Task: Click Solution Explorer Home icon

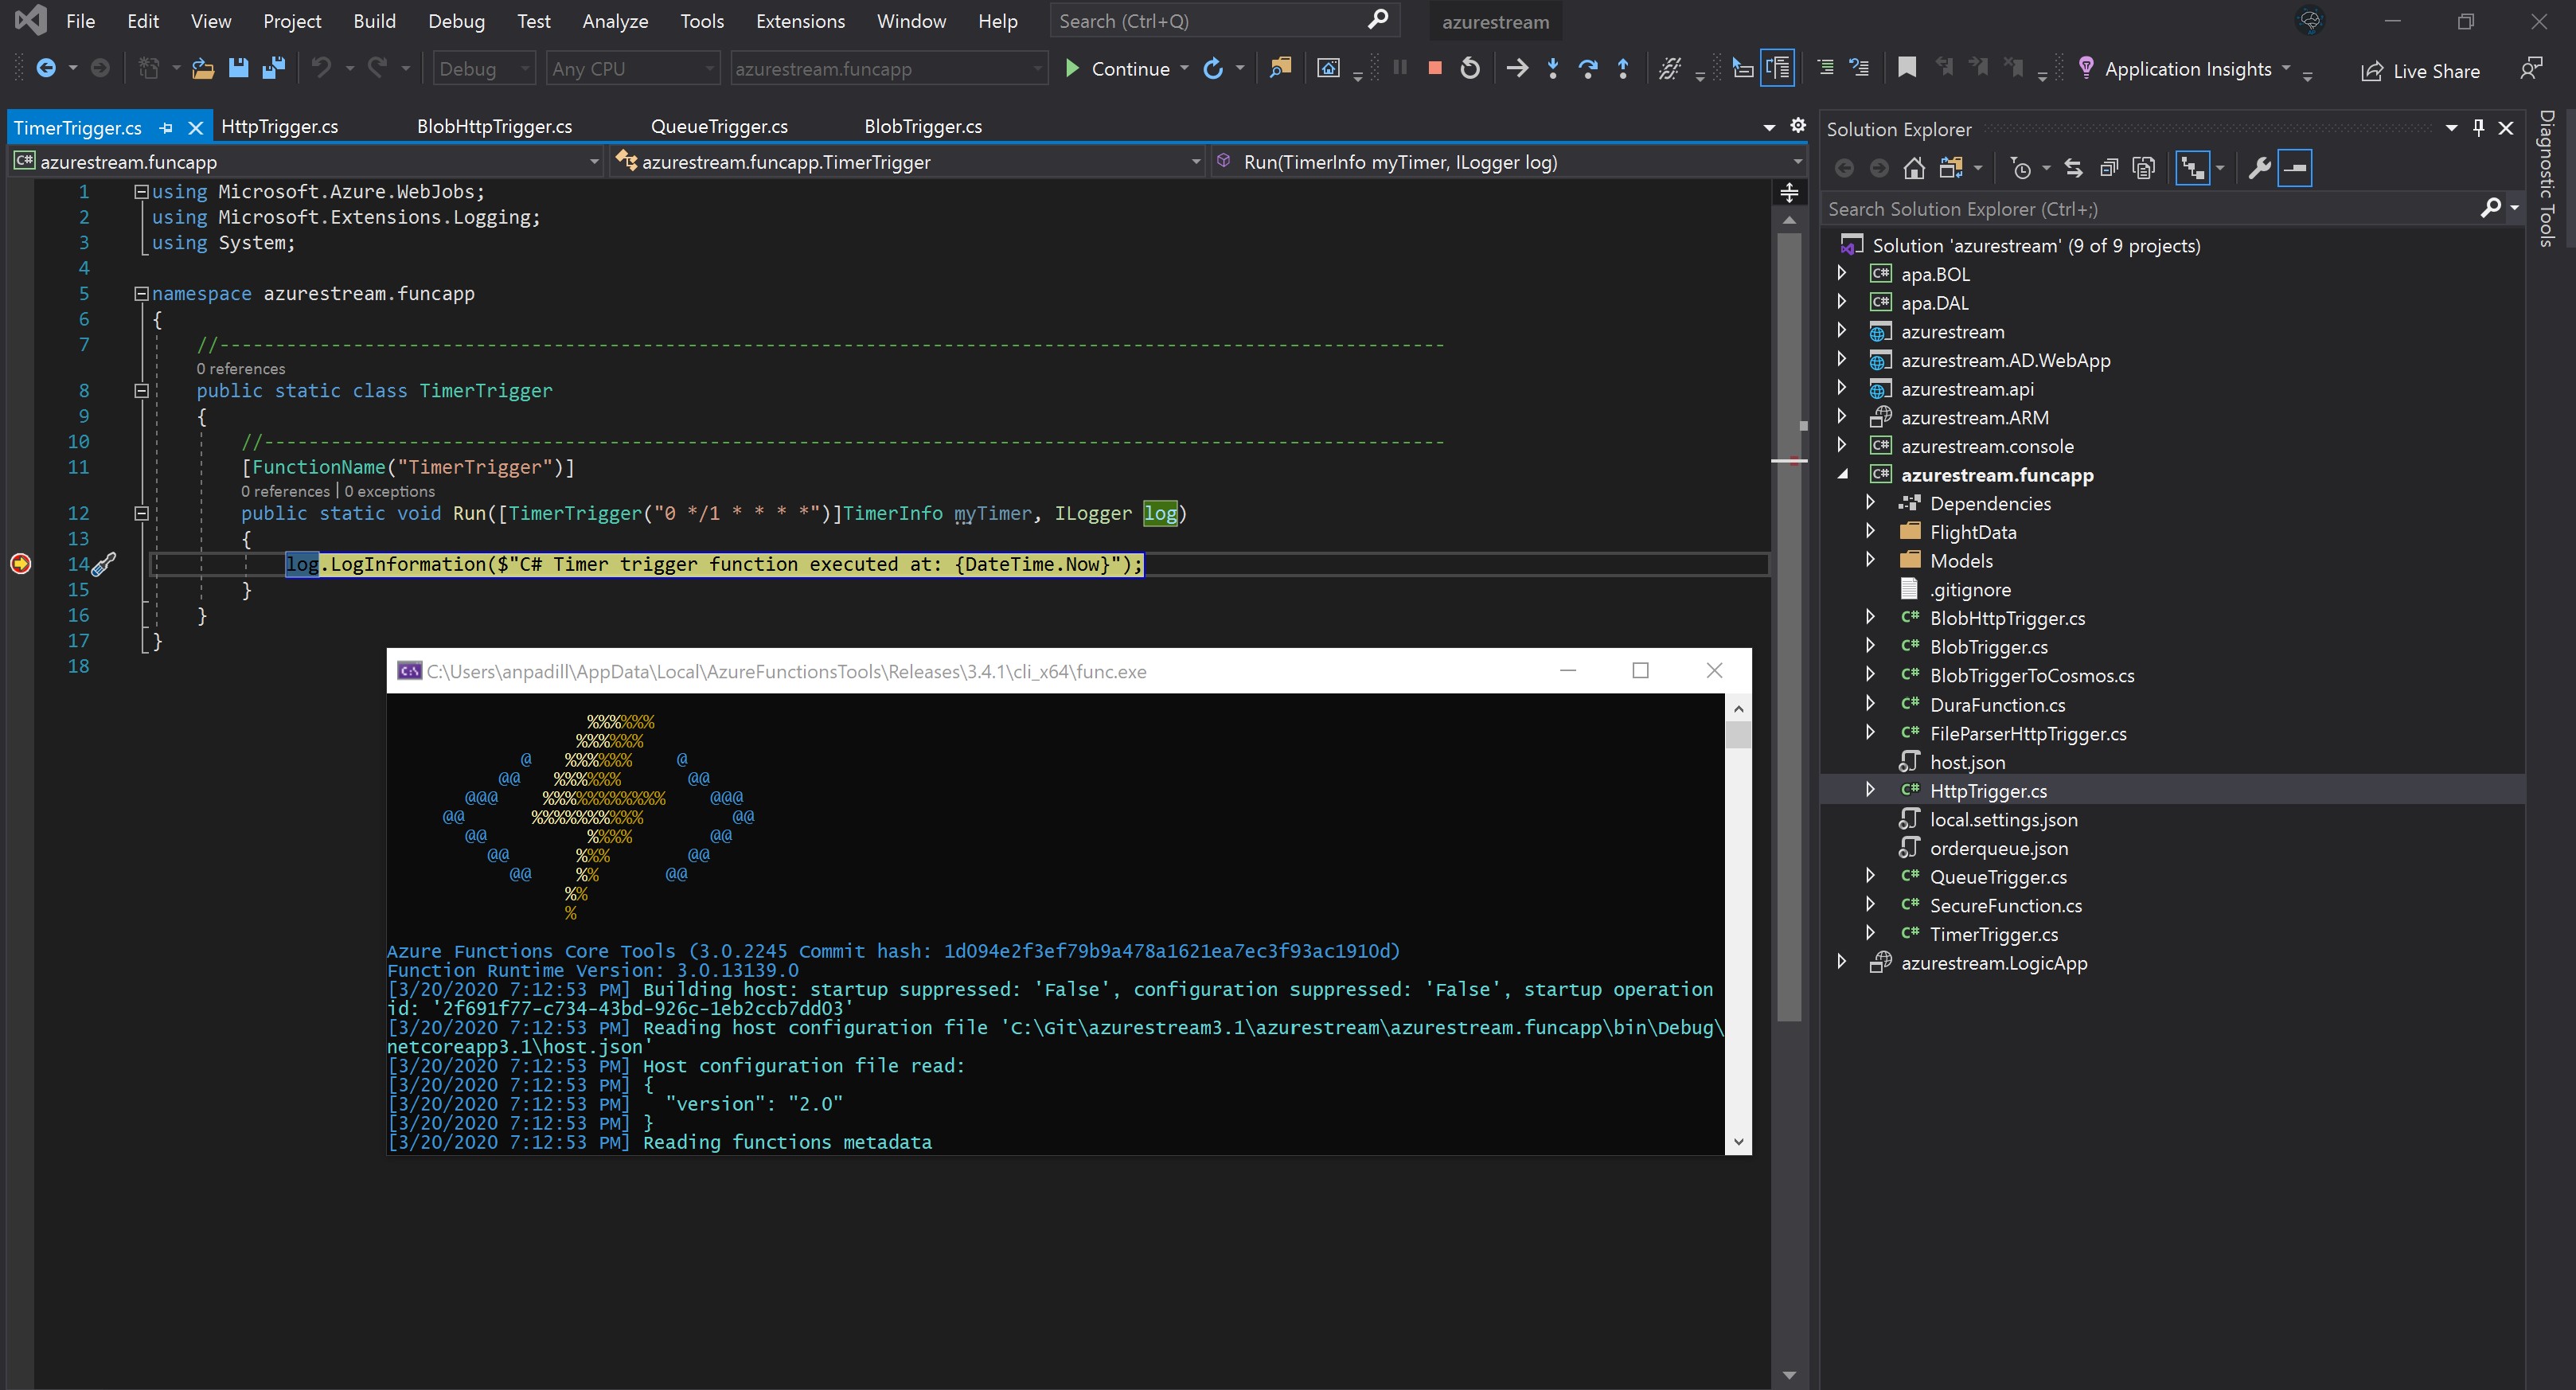Action: point(1914,168)
